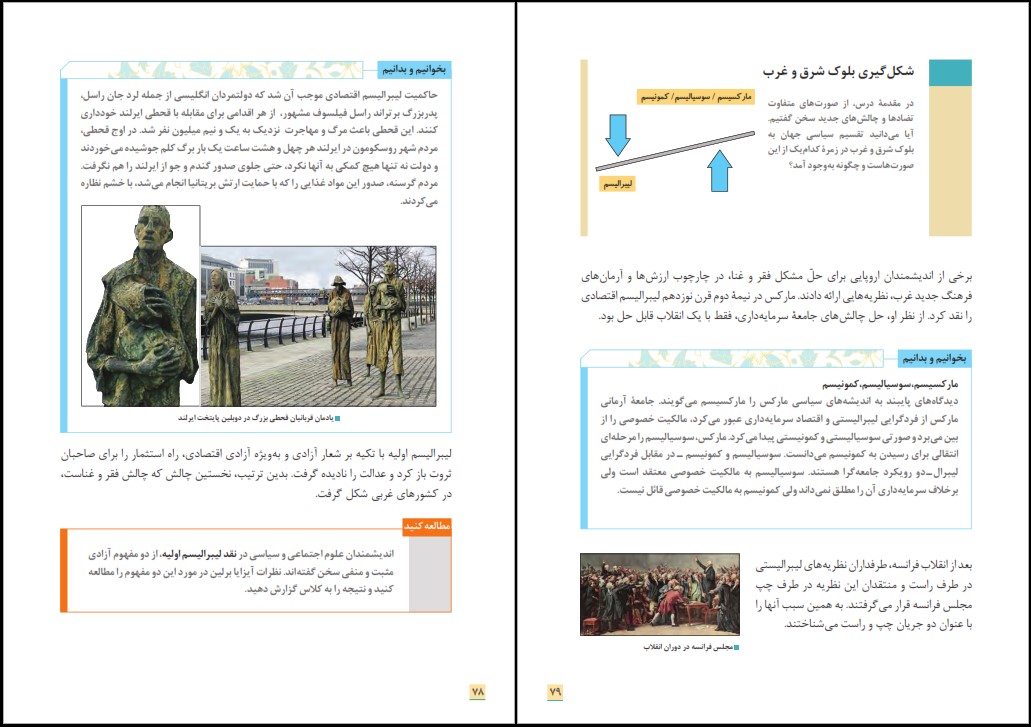Click the bold subheading "مارکسیسم، سوسیالیسم، کمونیسم" in the blue box
The height and width of the screenshot is (727, 1031).
[890, 384]
